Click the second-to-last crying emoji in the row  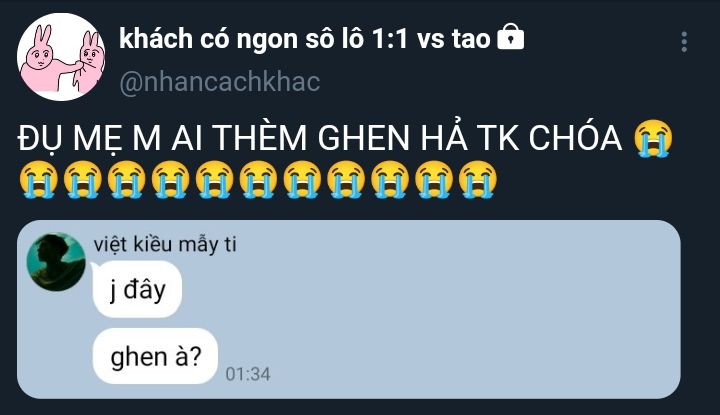tap(434, 179)
